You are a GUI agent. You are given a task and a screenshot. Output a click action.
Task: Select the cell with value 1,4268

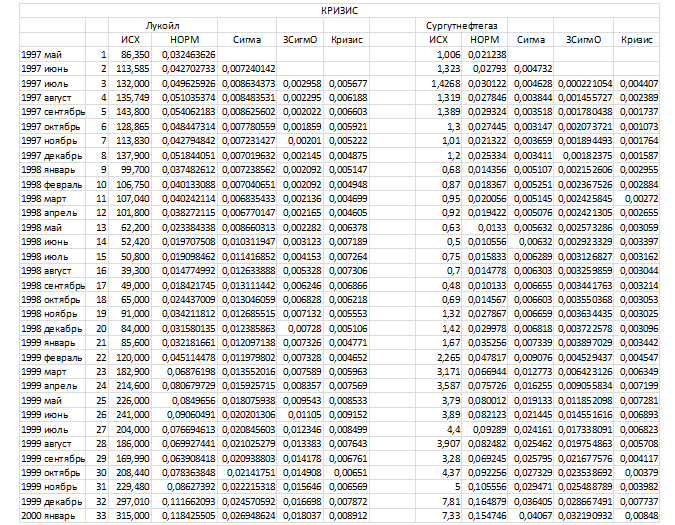point(438,83)
